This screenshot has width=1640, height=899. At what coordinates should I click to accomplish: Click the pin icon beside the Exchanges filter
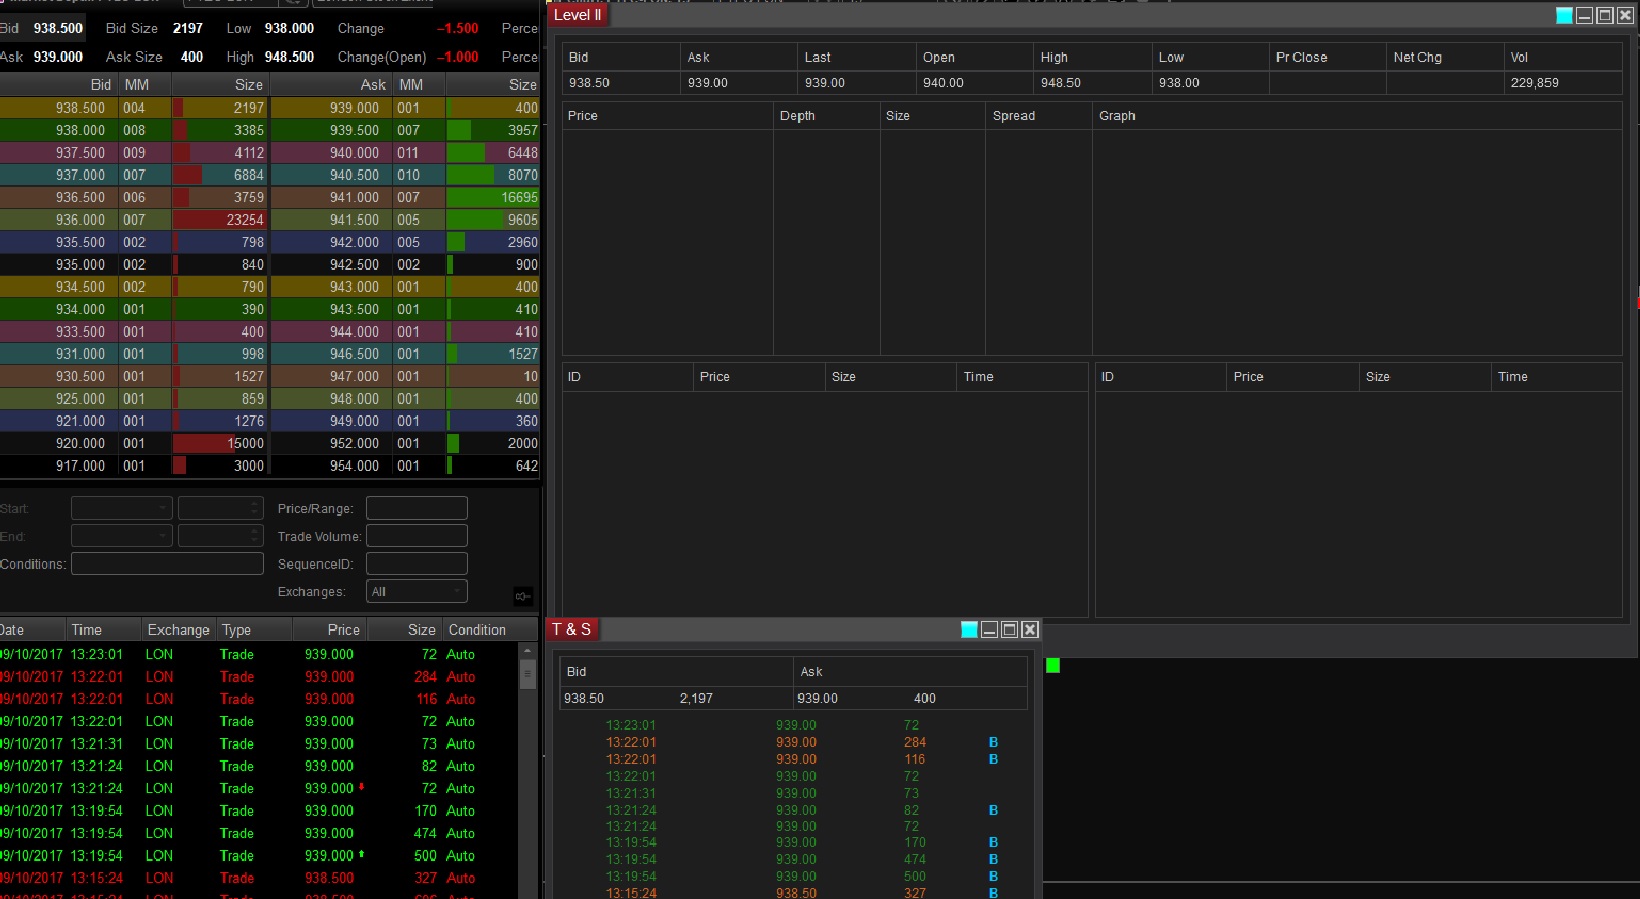pyautogui.click(x=523, y=596)
